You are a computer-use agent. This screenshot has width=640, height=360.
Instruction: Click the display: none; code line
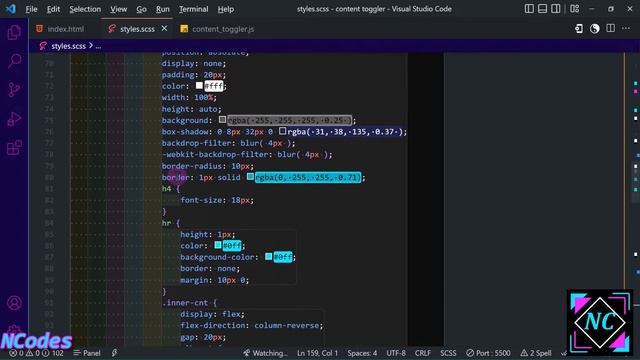pyautogui.click(x=194, y=63)
